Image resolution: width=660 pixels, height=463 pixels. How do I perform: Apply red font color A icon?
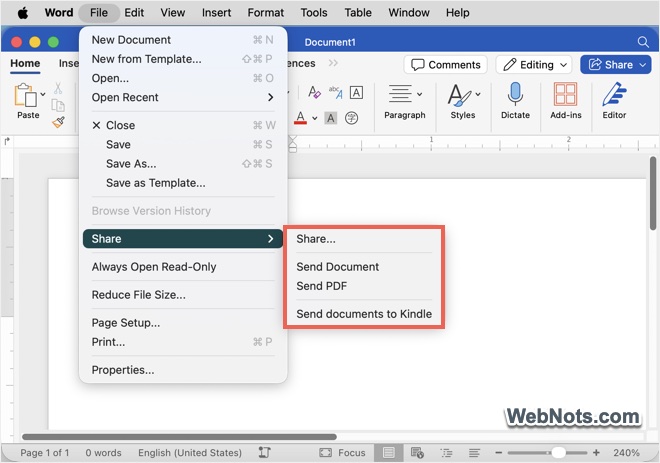(x=300, y=118)
